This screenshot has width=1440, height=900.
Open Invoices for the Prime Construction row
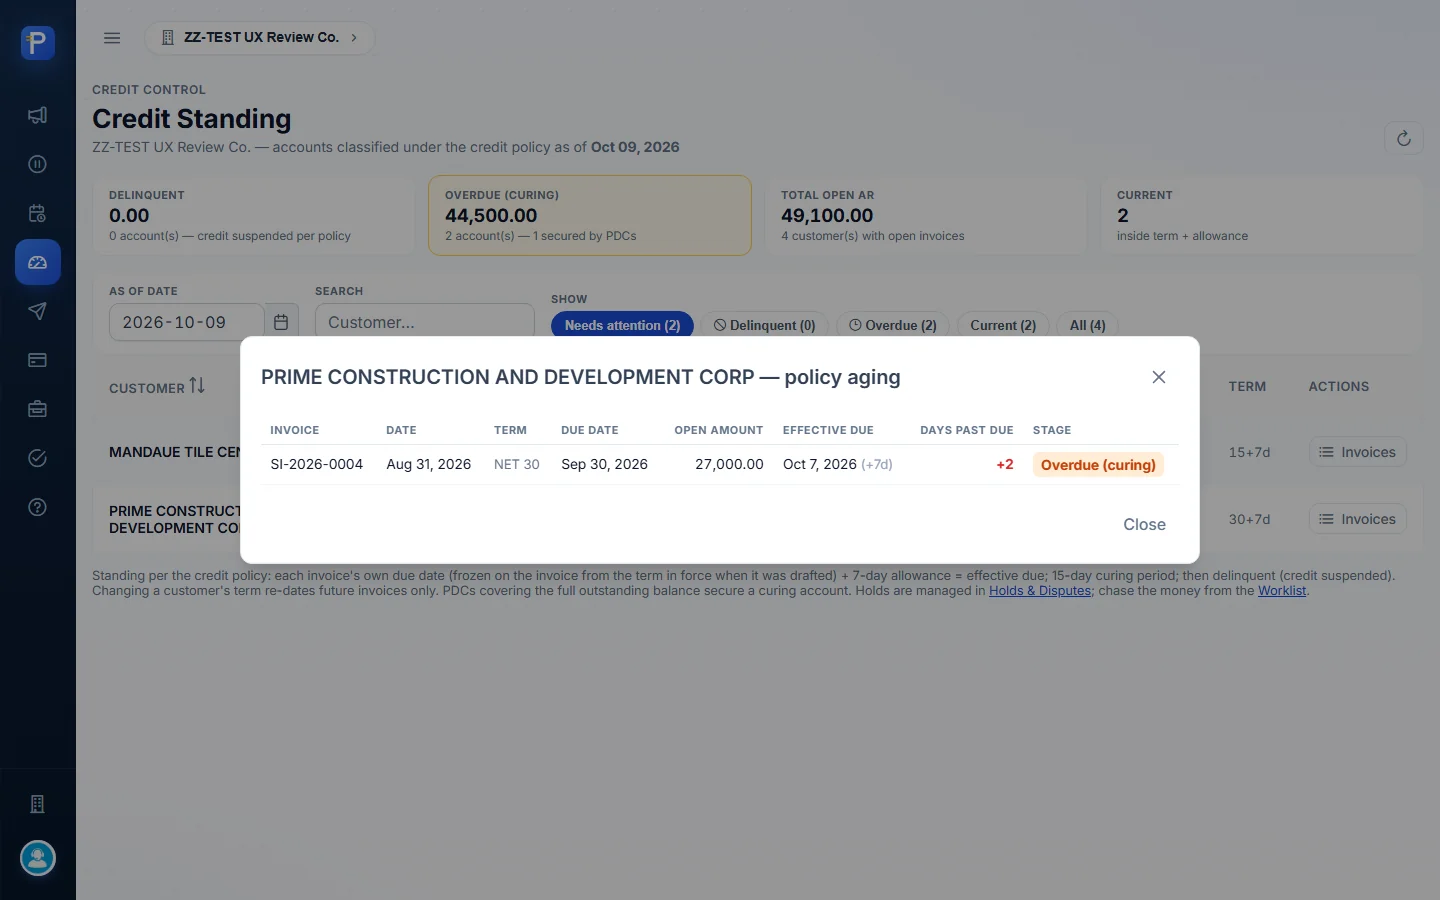coord(1357,519)
